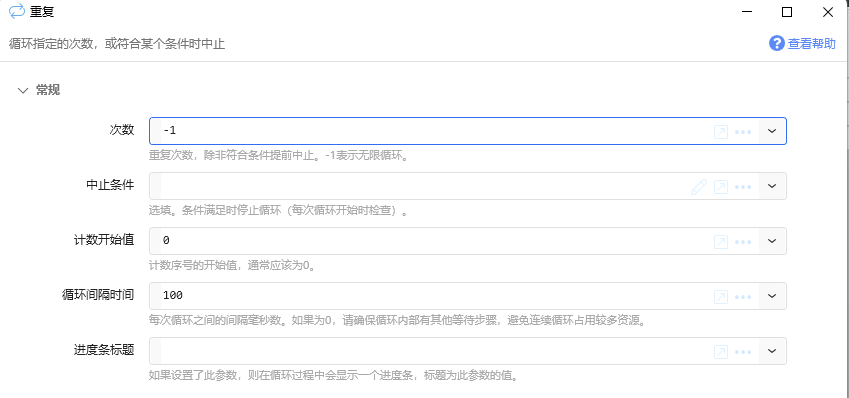Click the 进度条标题 field label
849x398 pixels.
[104, 350]
